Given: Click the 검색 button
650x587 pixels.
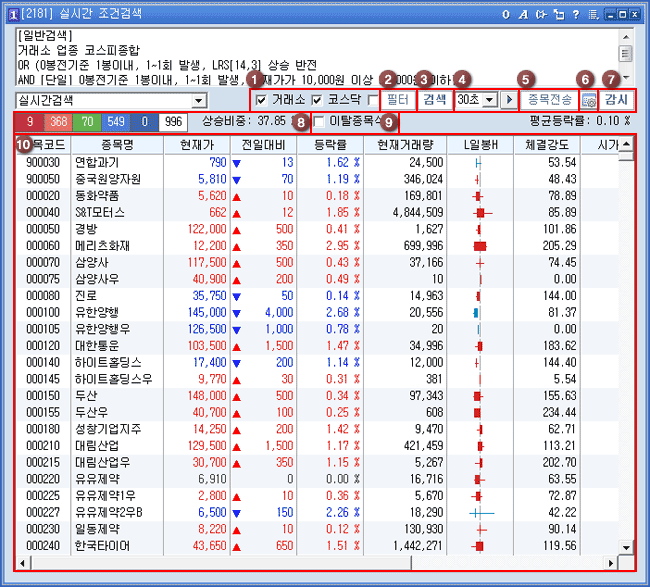Looking at the screenshot, I should (434, 100).
